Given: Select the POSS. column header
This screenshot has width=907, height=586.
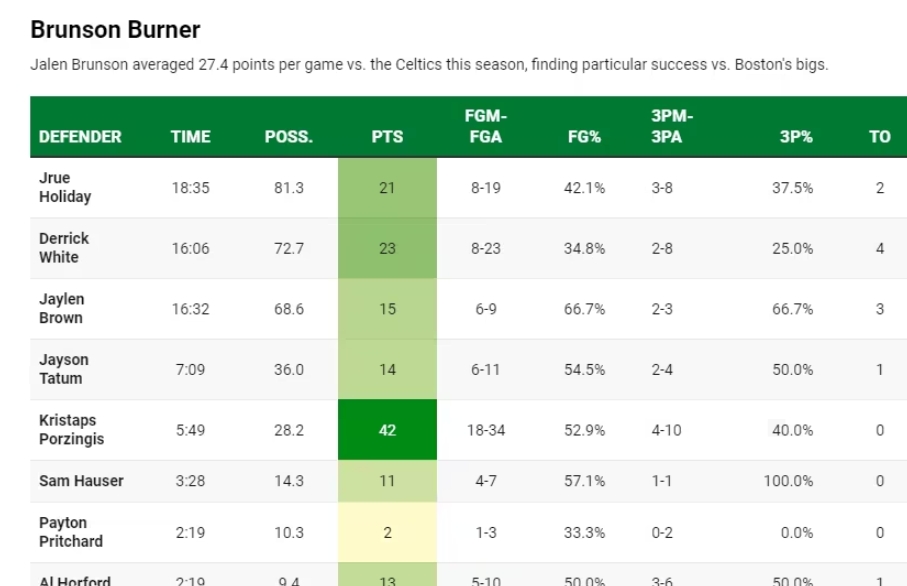Looking at the screenshot, I should tap(288, 137).
